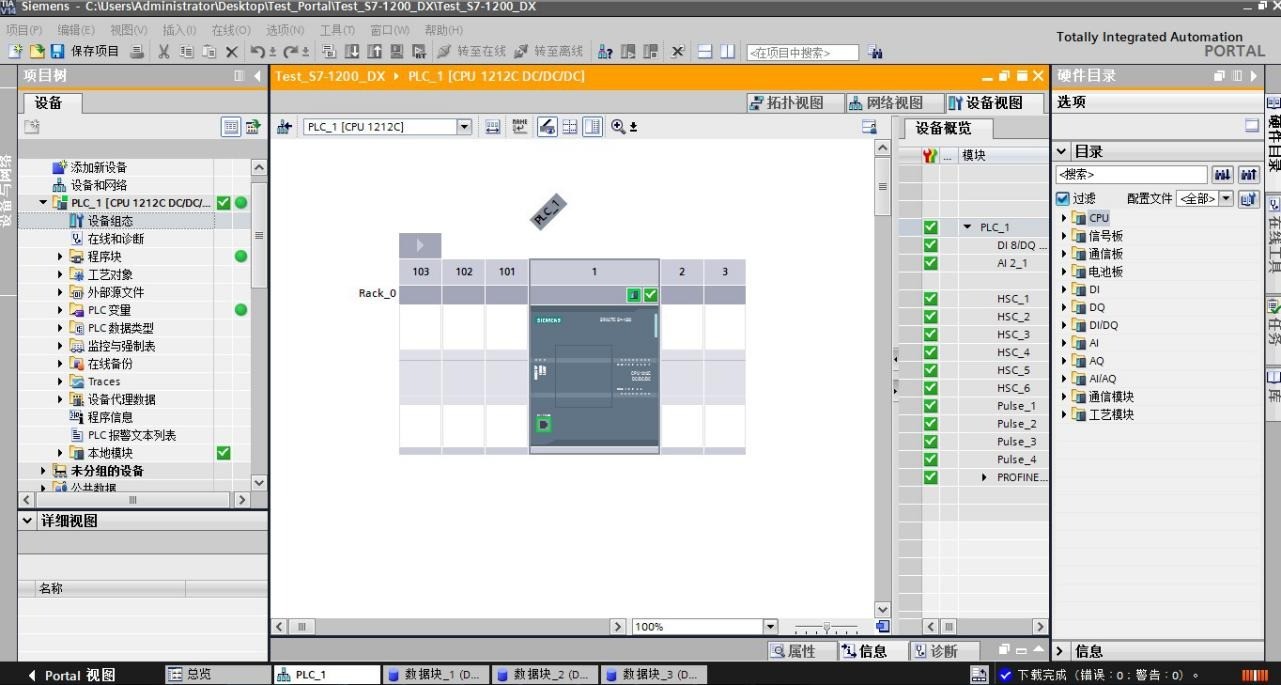Viewport: 1281px width, 685px height.
Task: Click the search binoculars icon beside project search
Action: (x=875, y=52)
